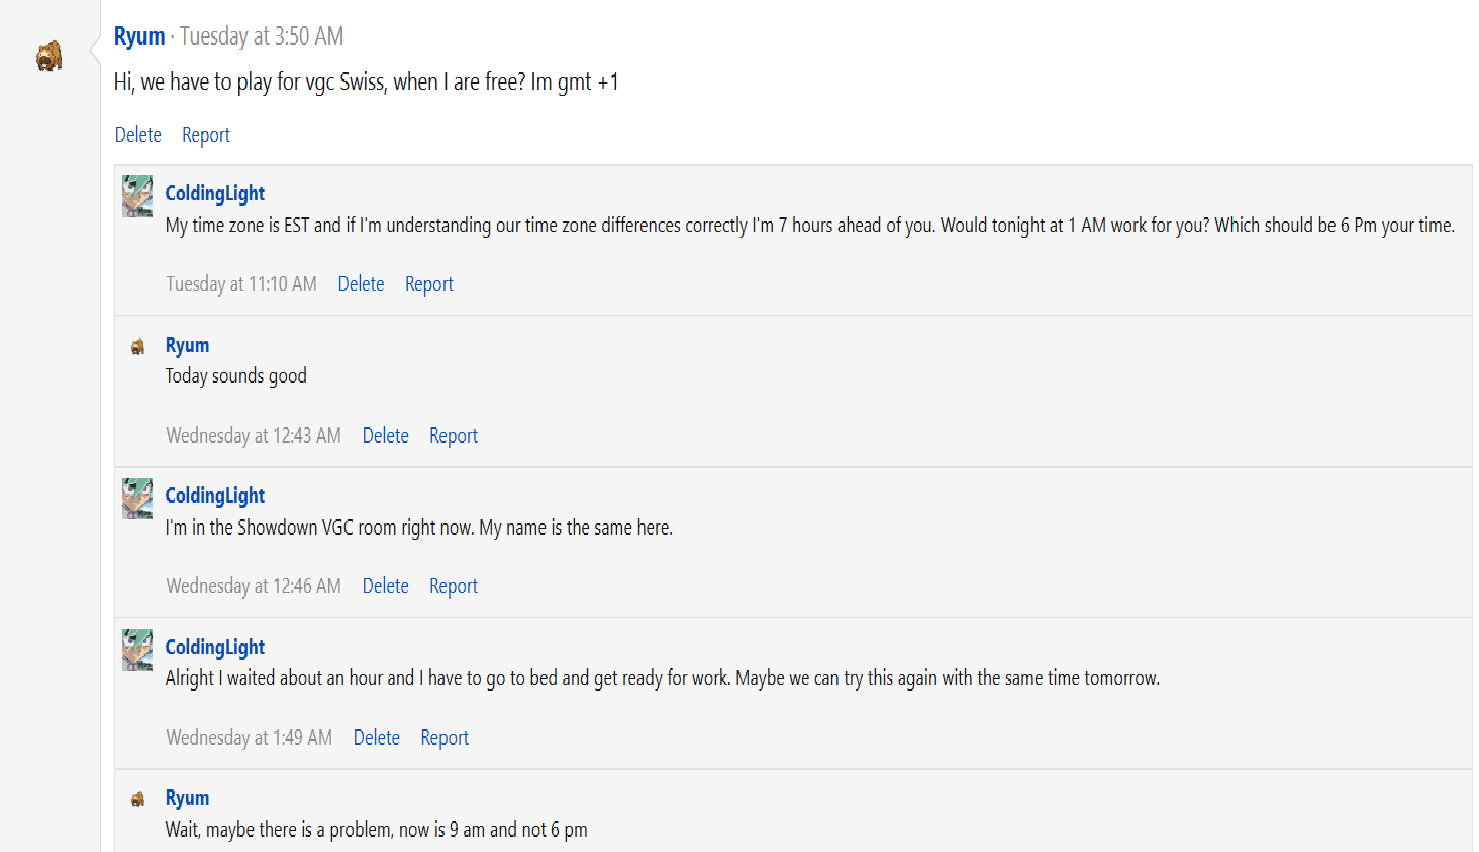
Task: Delete the Wednesday 12:46 AM comment
Action: coord(385,586)
